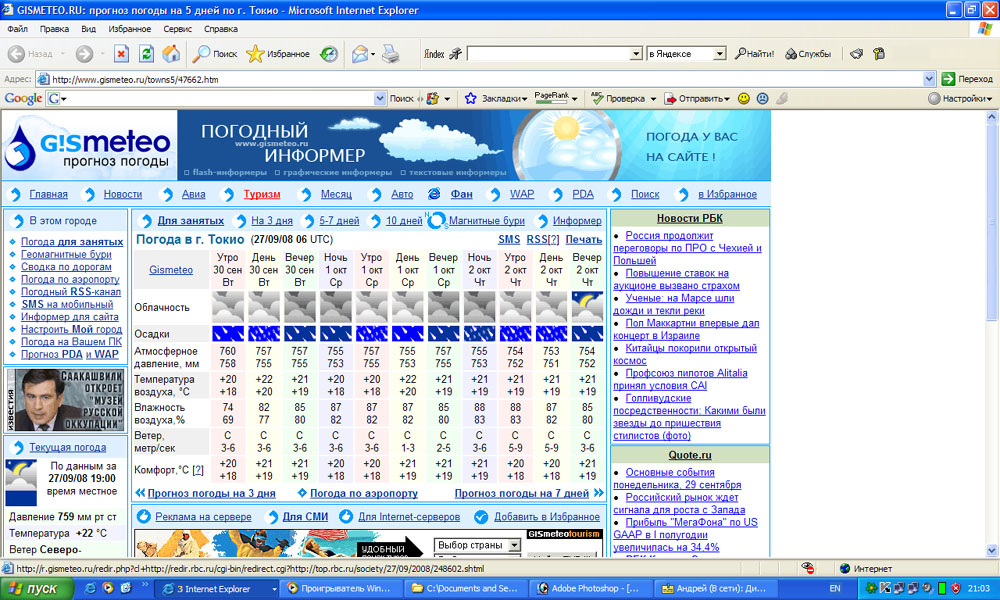Open the Закладки dropdown arrow
1000x600 pixels.
pyautogui.click(x=525, y=99)
